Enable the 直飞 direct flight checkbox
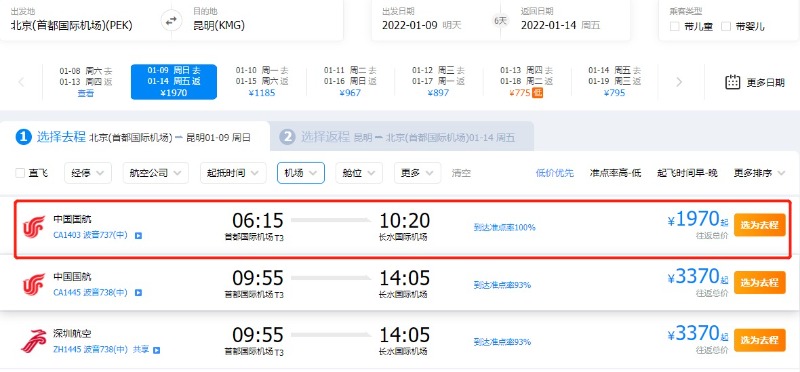Screen dimensions: 800x372 coord(20,173)
